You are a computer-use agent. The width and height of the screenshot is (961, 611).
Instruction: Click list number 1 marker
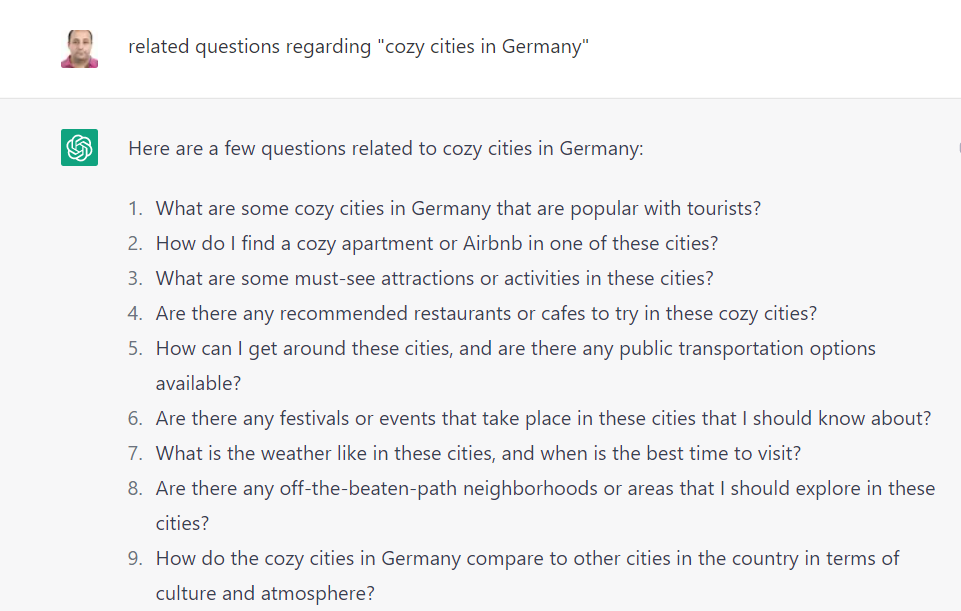(135, 209)
